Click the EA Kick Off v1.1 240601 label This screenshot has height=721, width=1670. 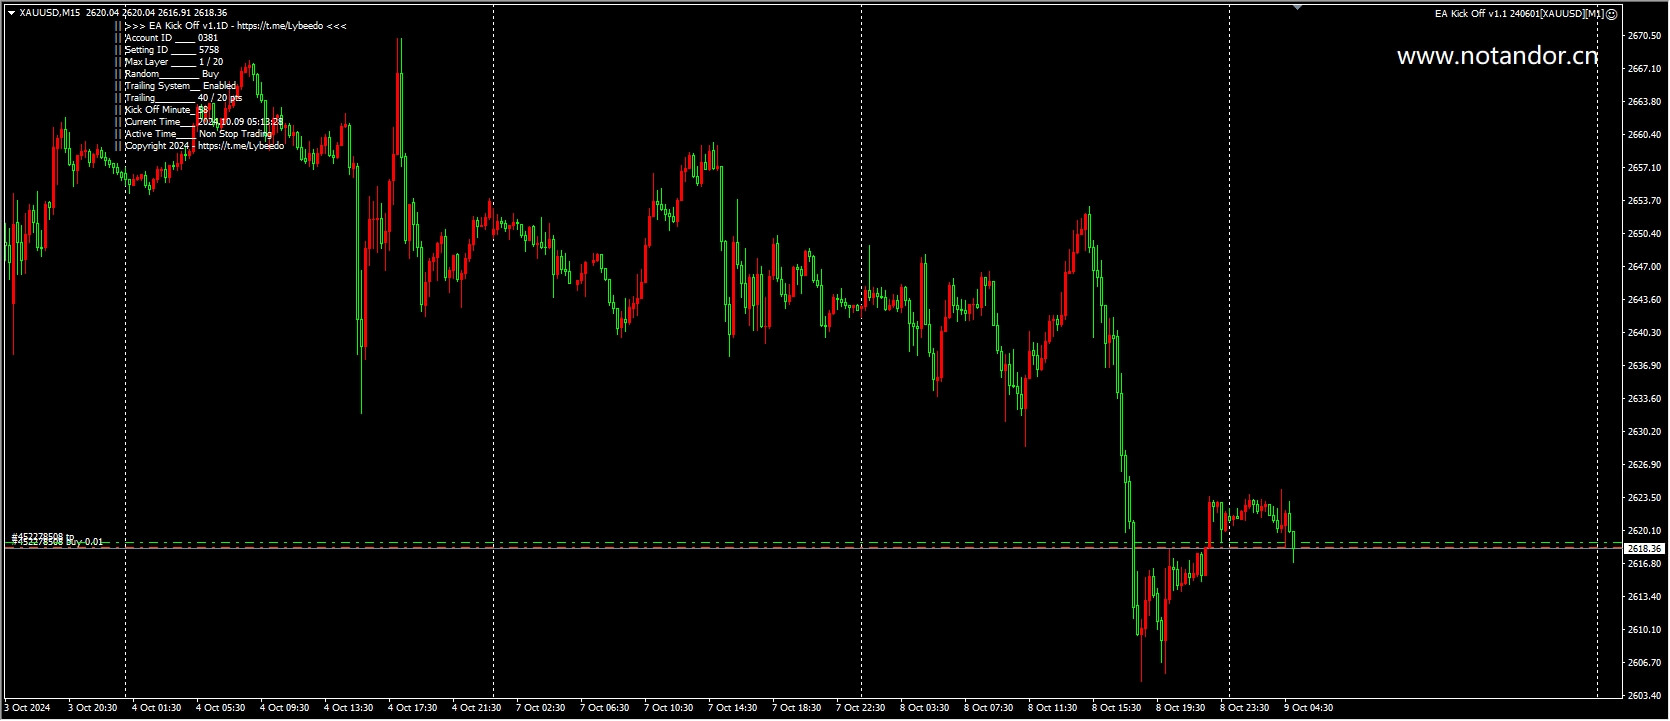tap(1519, 14)
